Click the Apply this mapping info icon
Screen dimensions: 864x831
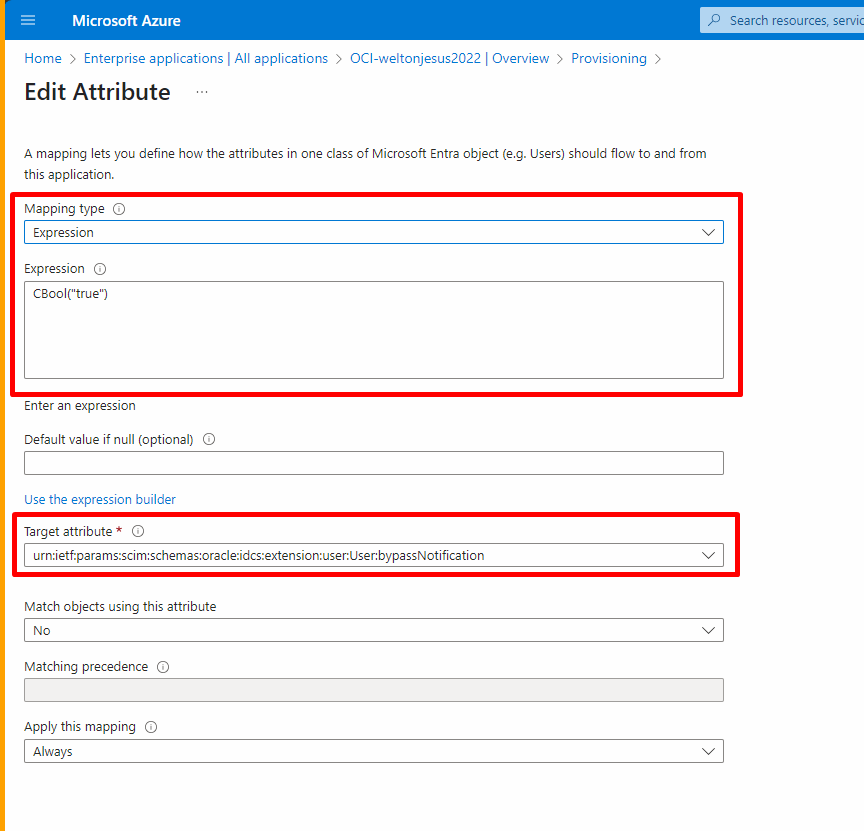(151, 727)
